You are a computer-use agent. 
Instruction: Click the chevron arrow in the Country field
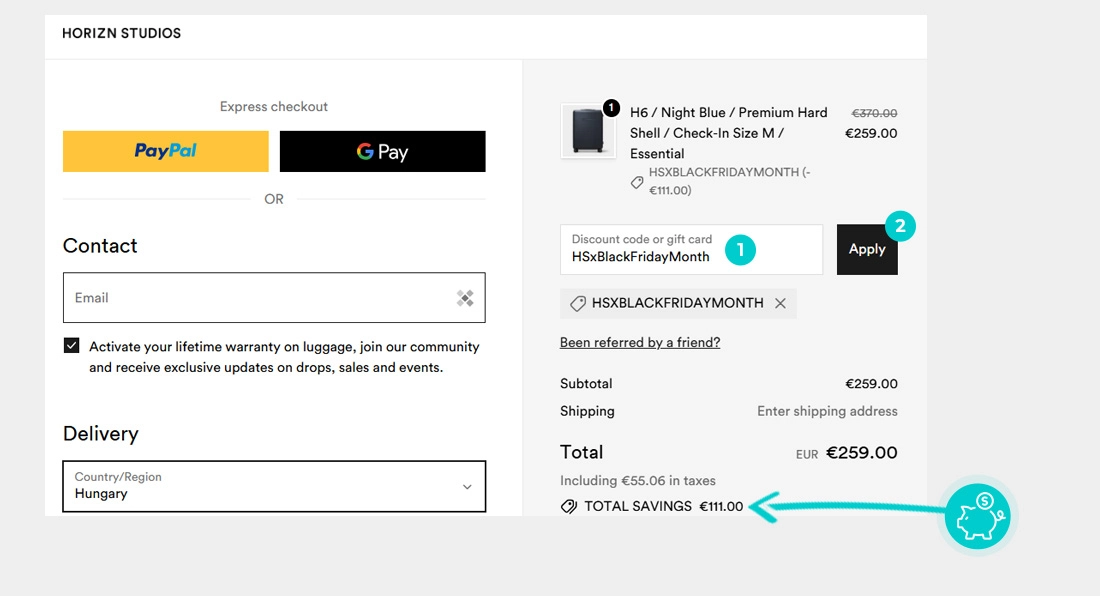click(x=466, y=487)
